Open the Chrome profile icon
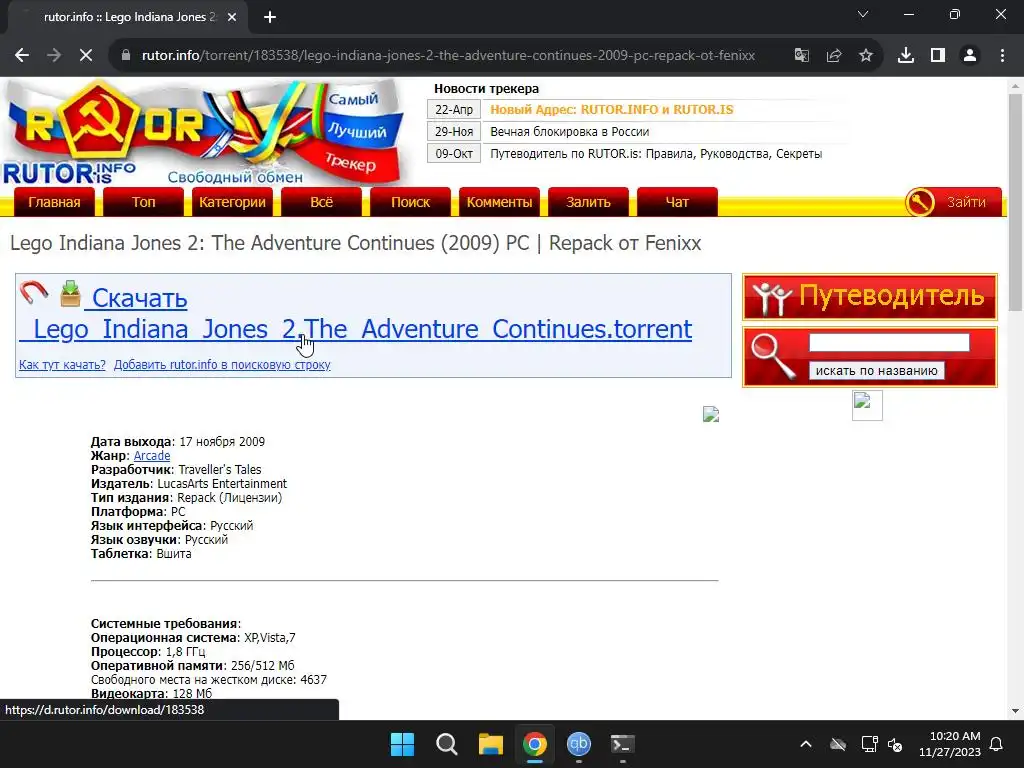This screenshot has height=768, width=1024. coord(970,56)
